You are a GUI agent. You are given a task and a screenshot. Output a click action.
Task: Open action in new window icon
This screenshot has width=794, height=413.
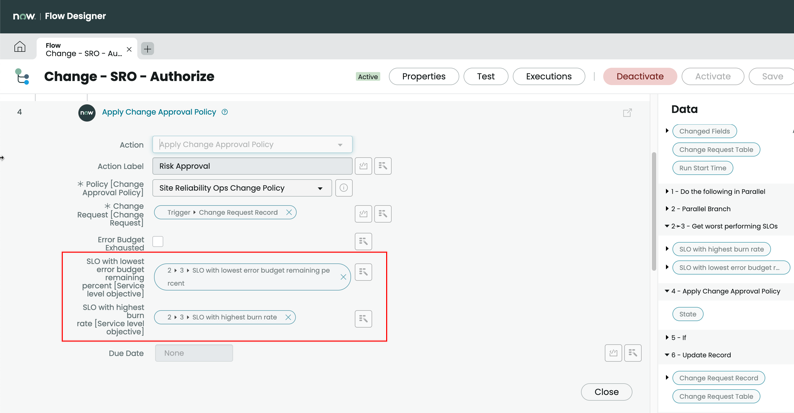coord(627,112)
